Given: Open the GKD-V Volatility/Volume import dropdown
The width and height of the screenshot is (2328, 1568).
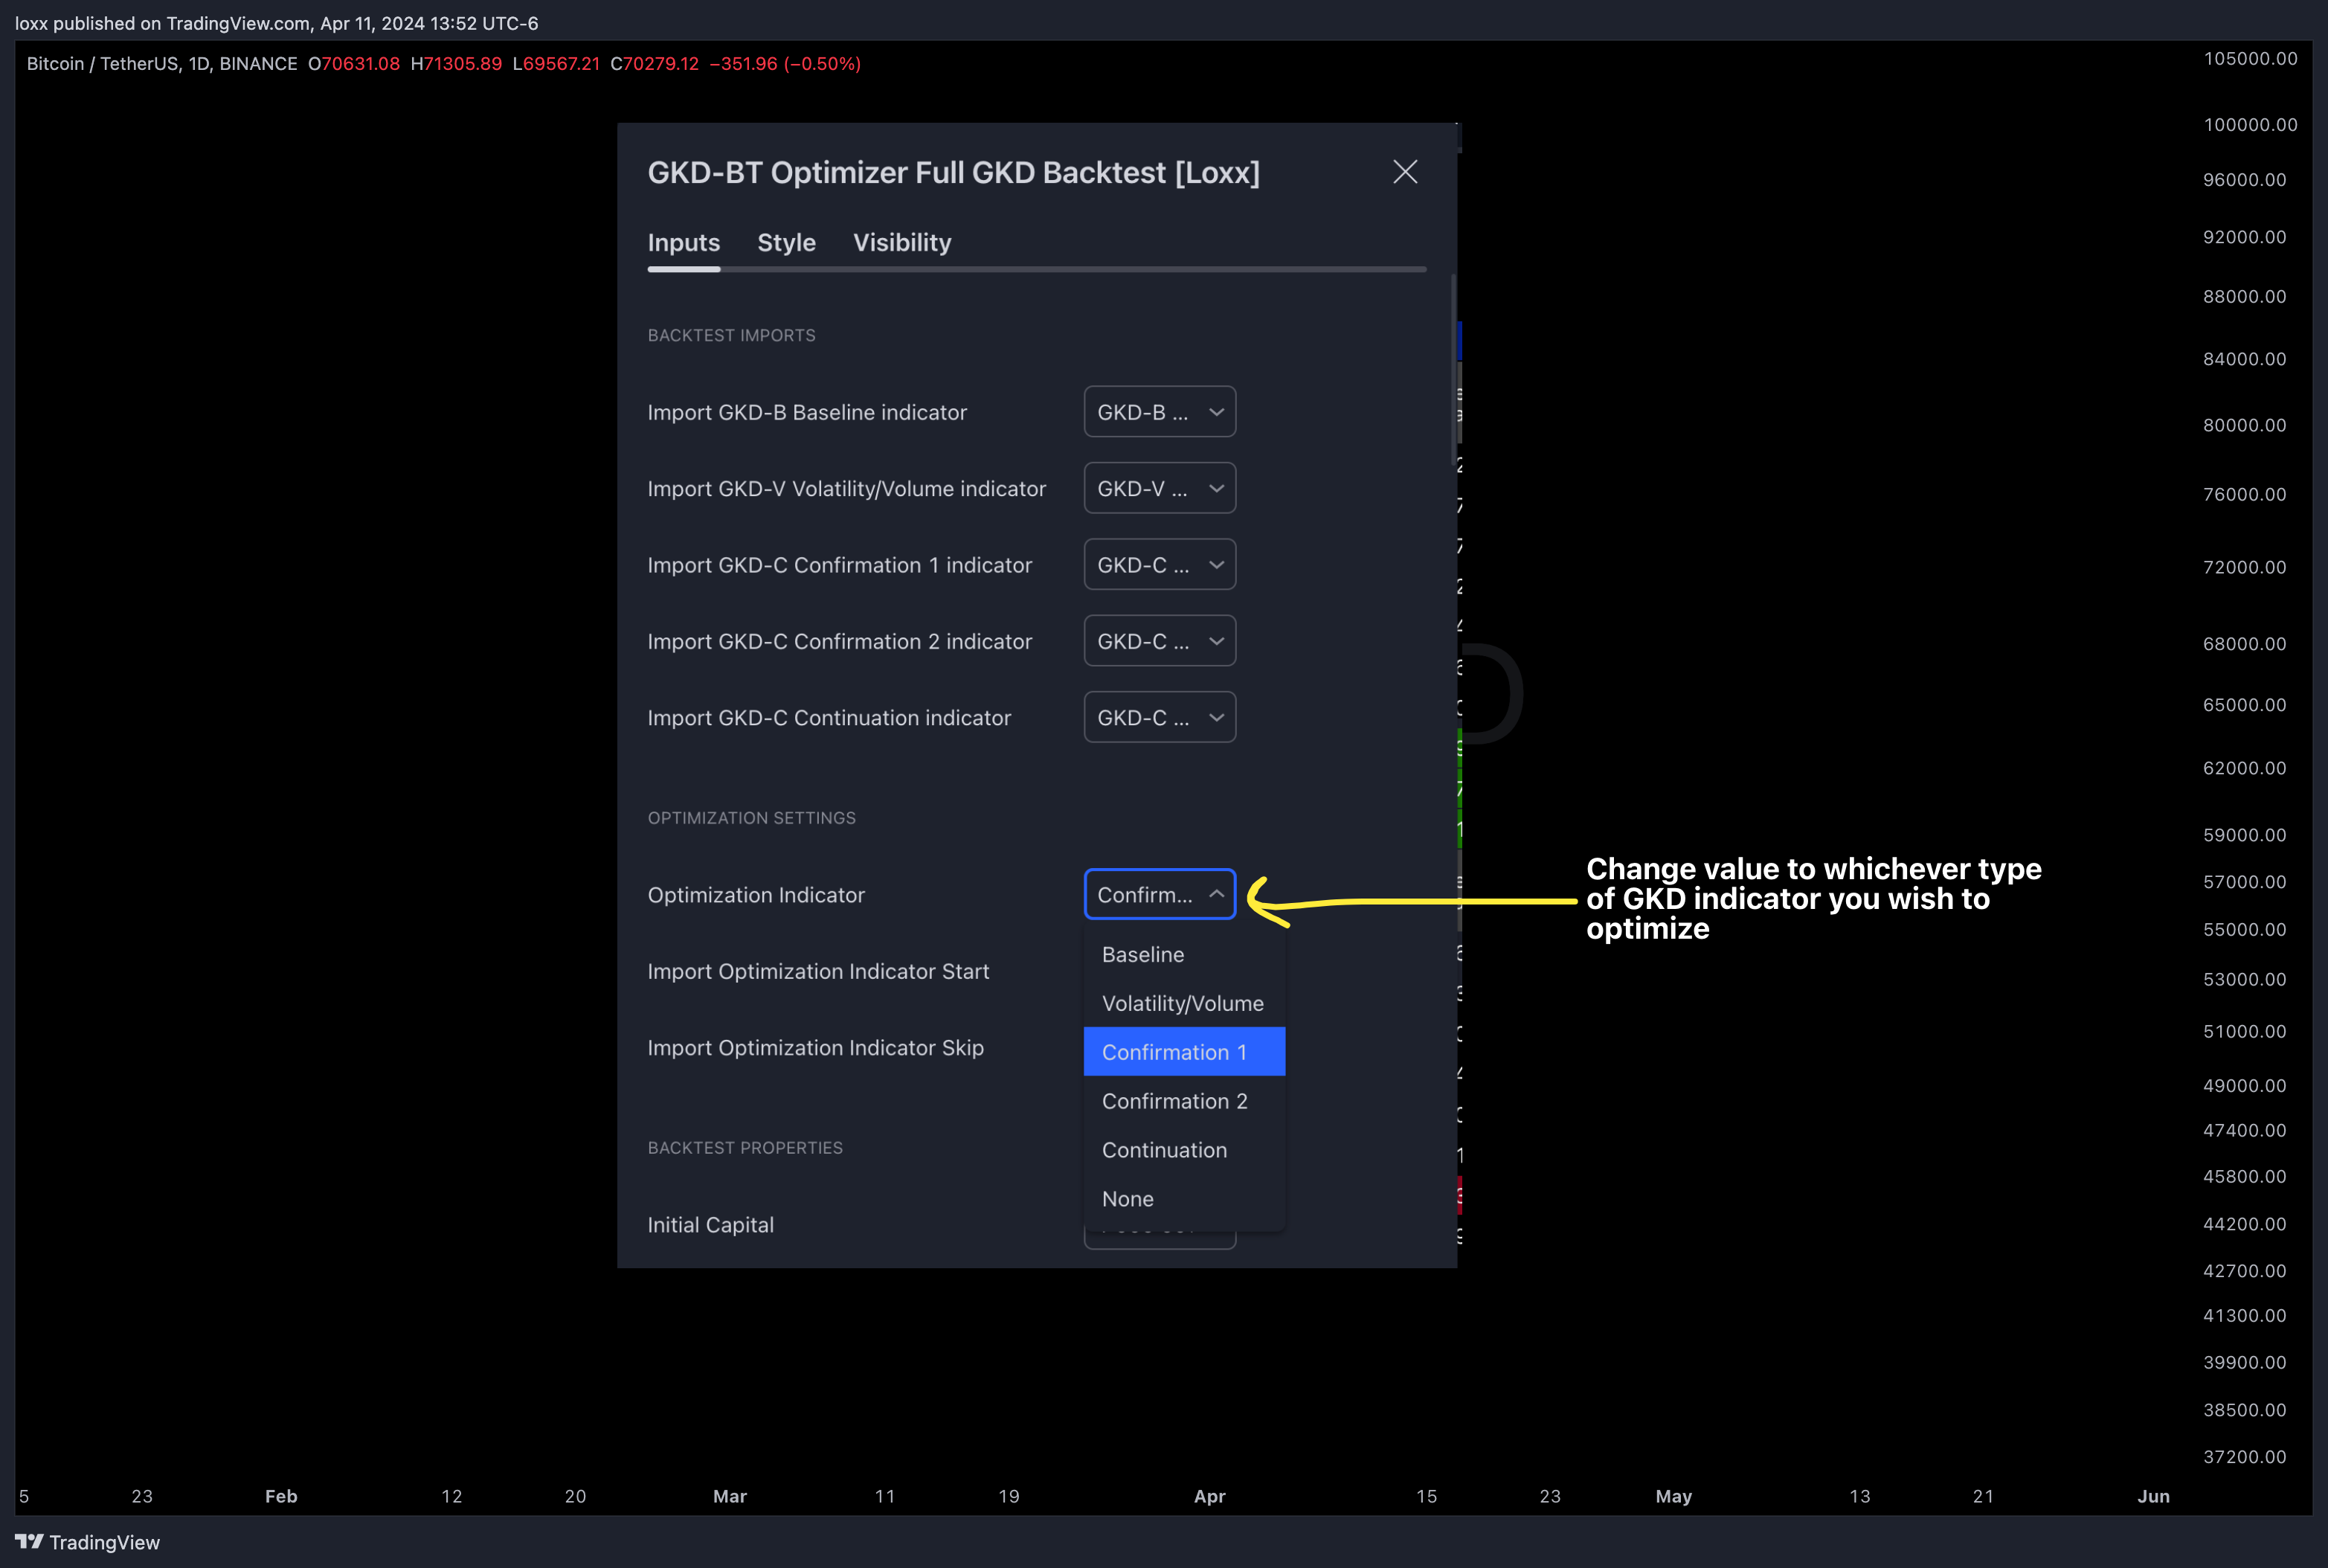Looking at the screenshot, I should [1160, 488].
